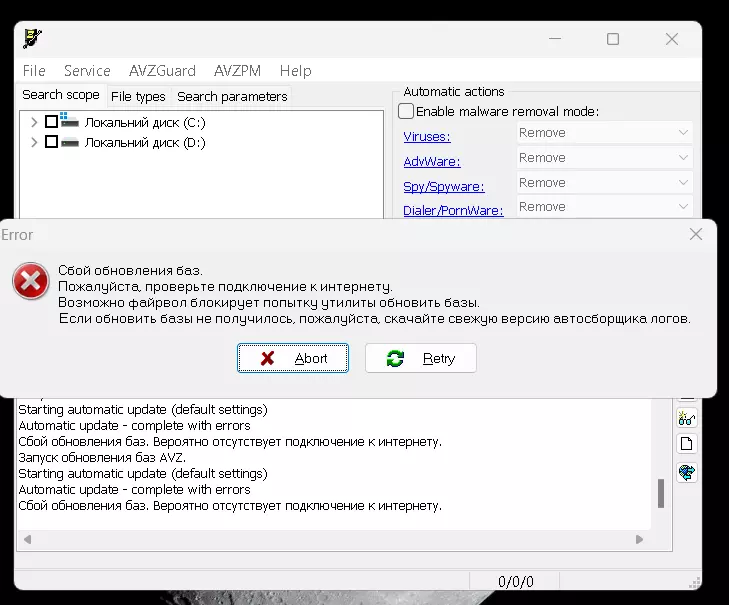Click the AVZ logo in title bar
Viewport: 729px width, 605px height.
point(33,39)
